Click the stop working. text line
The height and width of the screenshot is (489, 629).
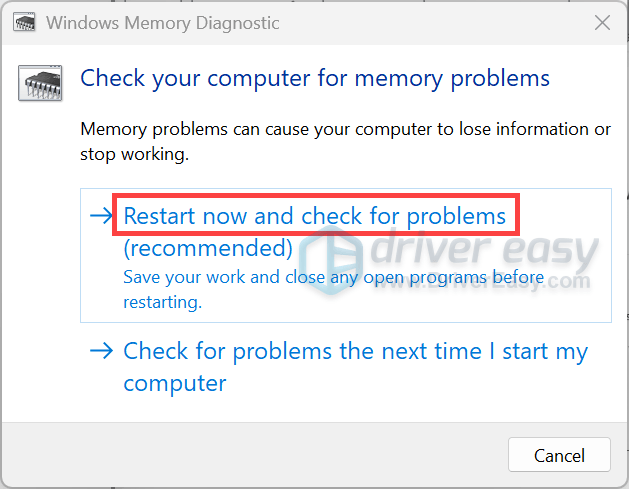point(134,154)
